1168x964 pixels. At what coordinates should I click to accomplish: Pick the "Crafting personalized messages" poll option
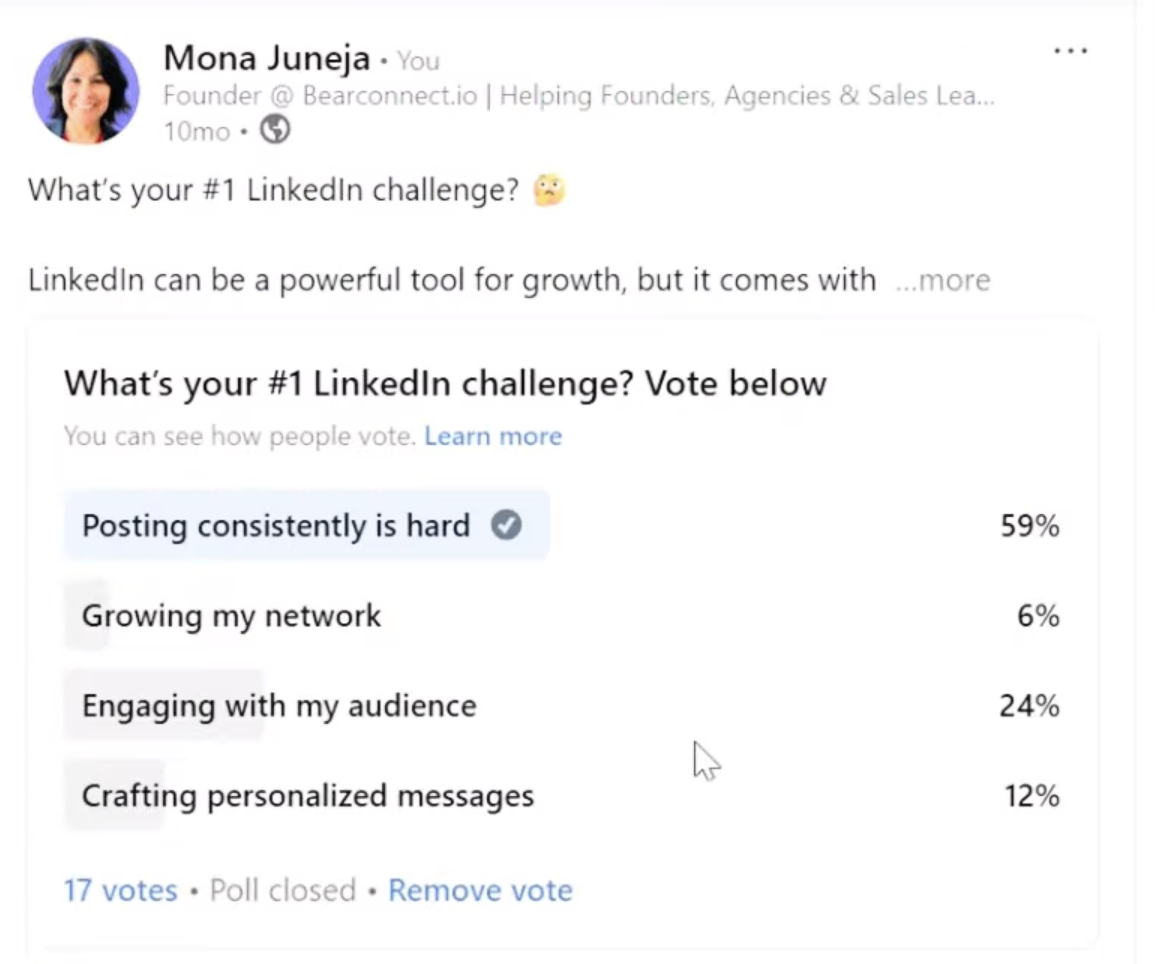[308, 796]
